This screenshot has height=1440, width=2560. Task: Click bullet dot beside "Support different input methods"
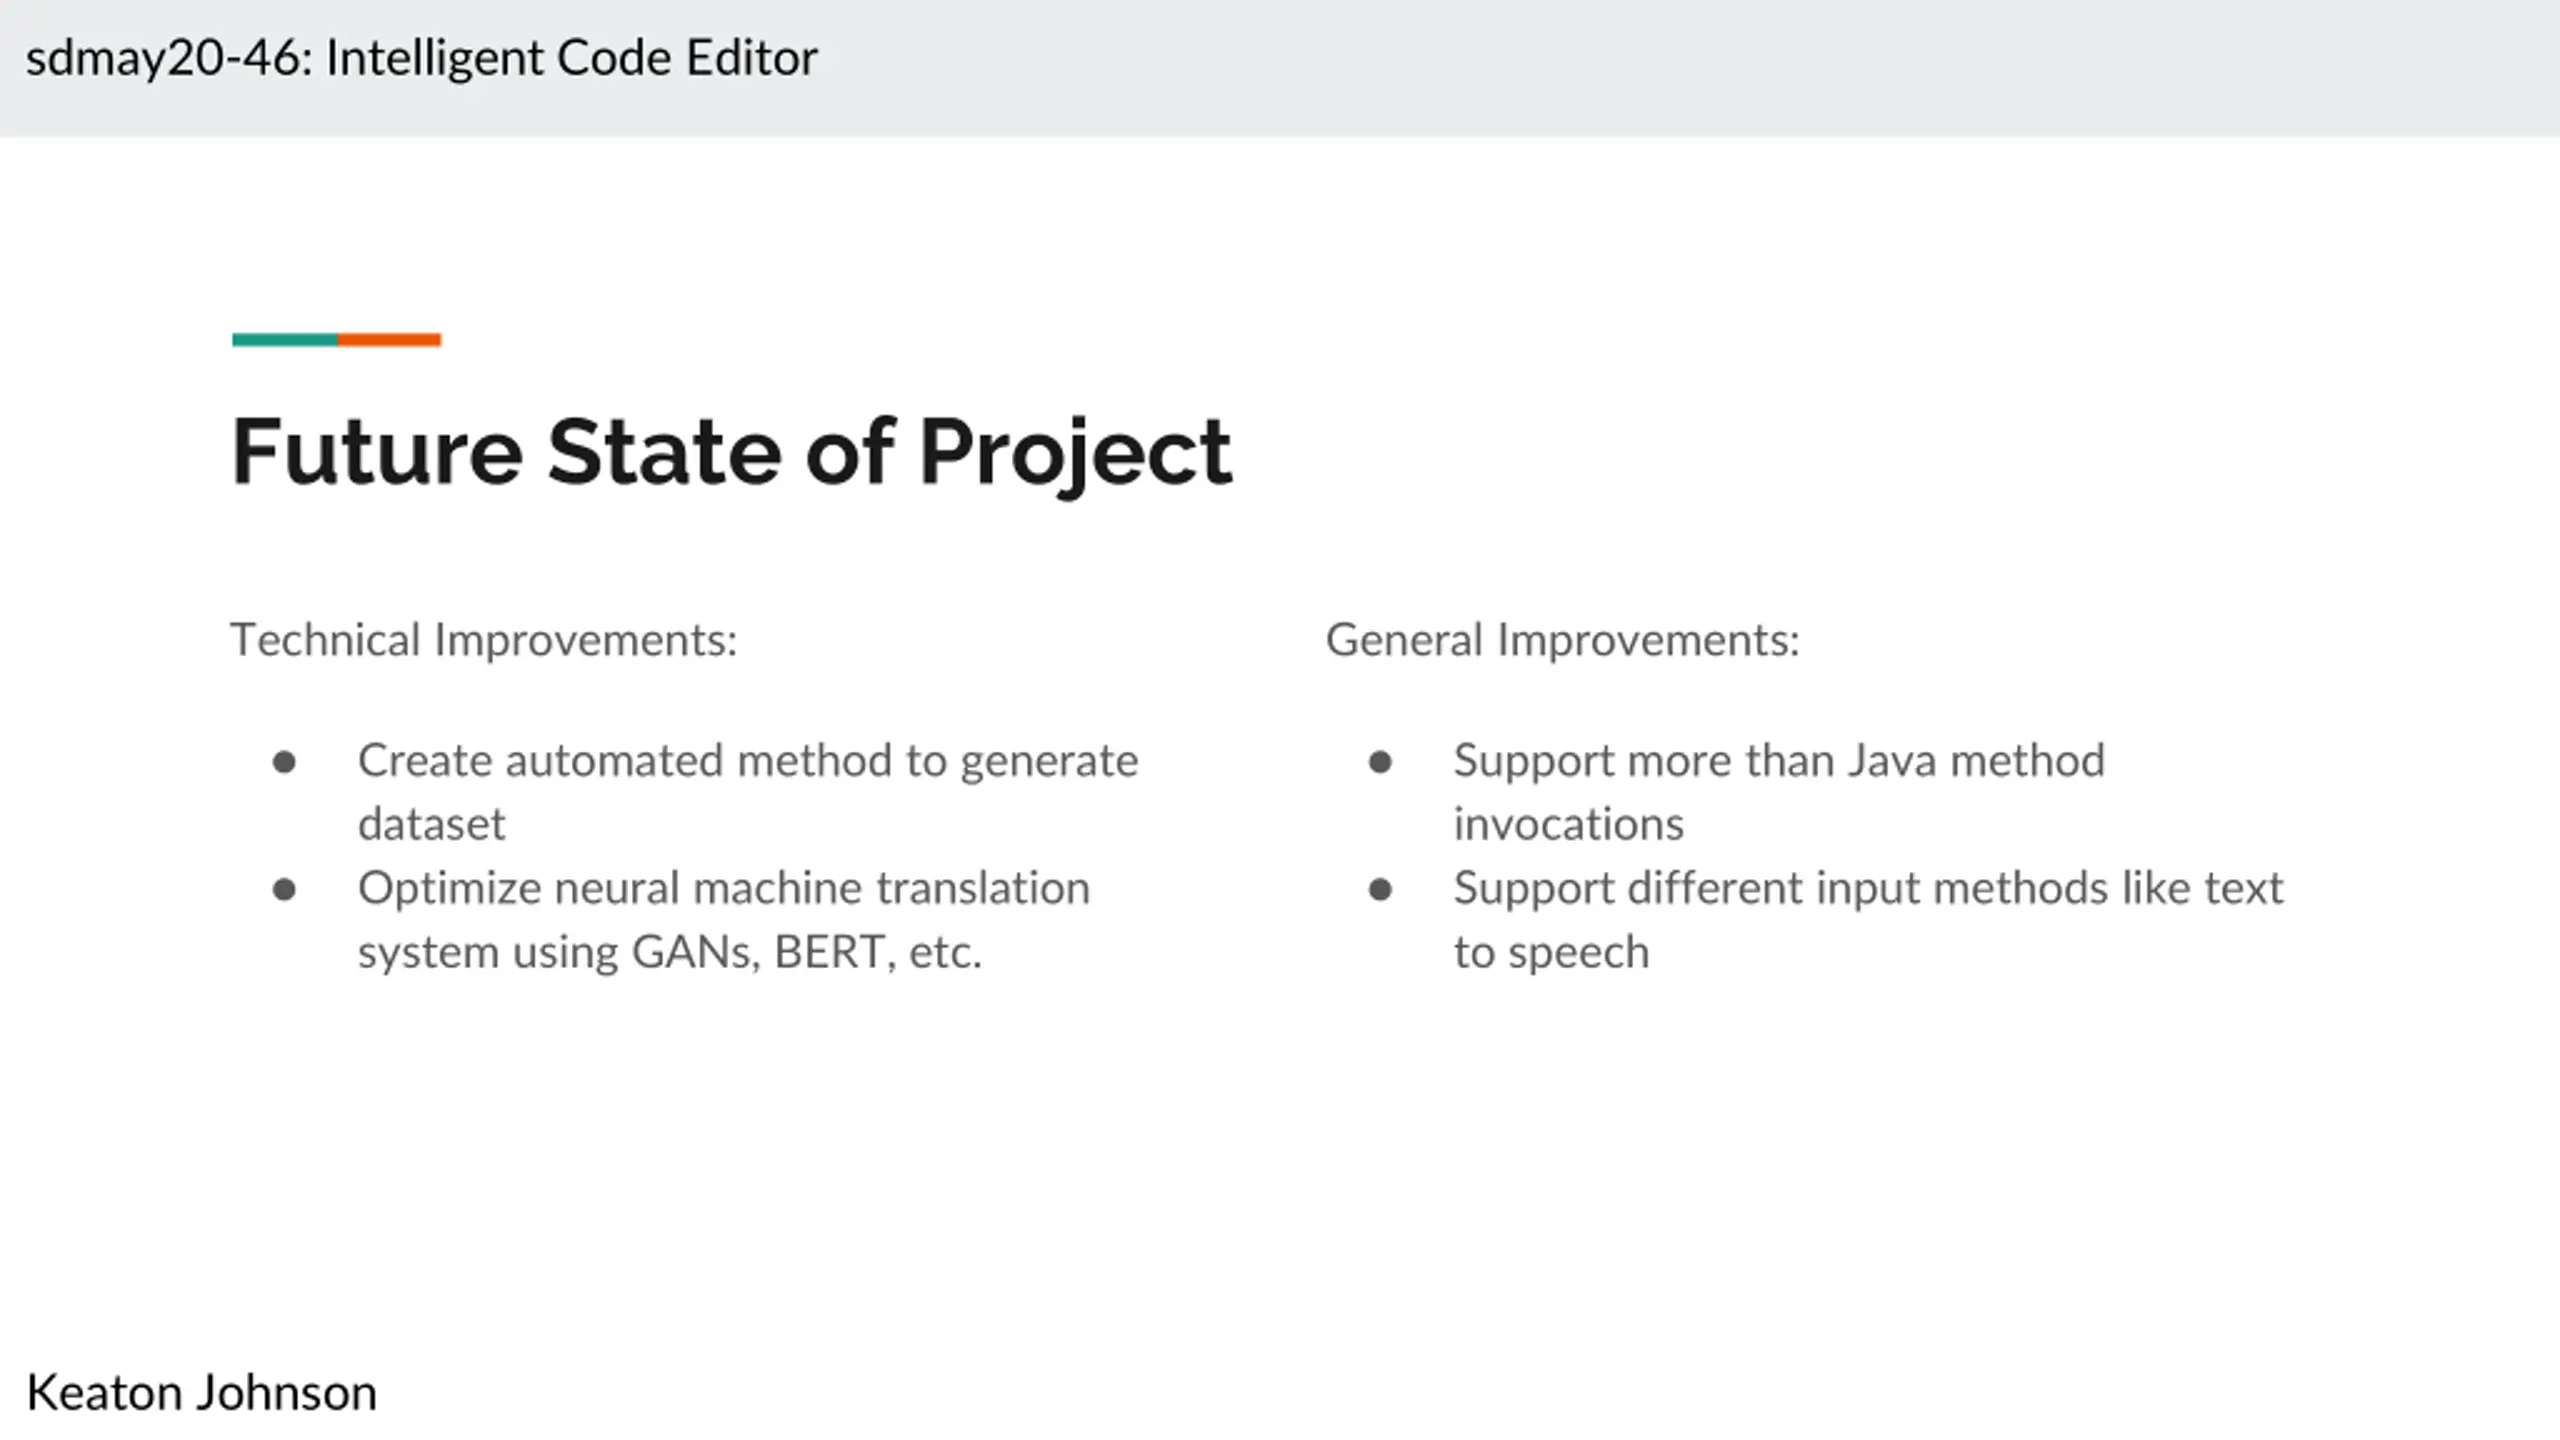[x=1380, y=889]
